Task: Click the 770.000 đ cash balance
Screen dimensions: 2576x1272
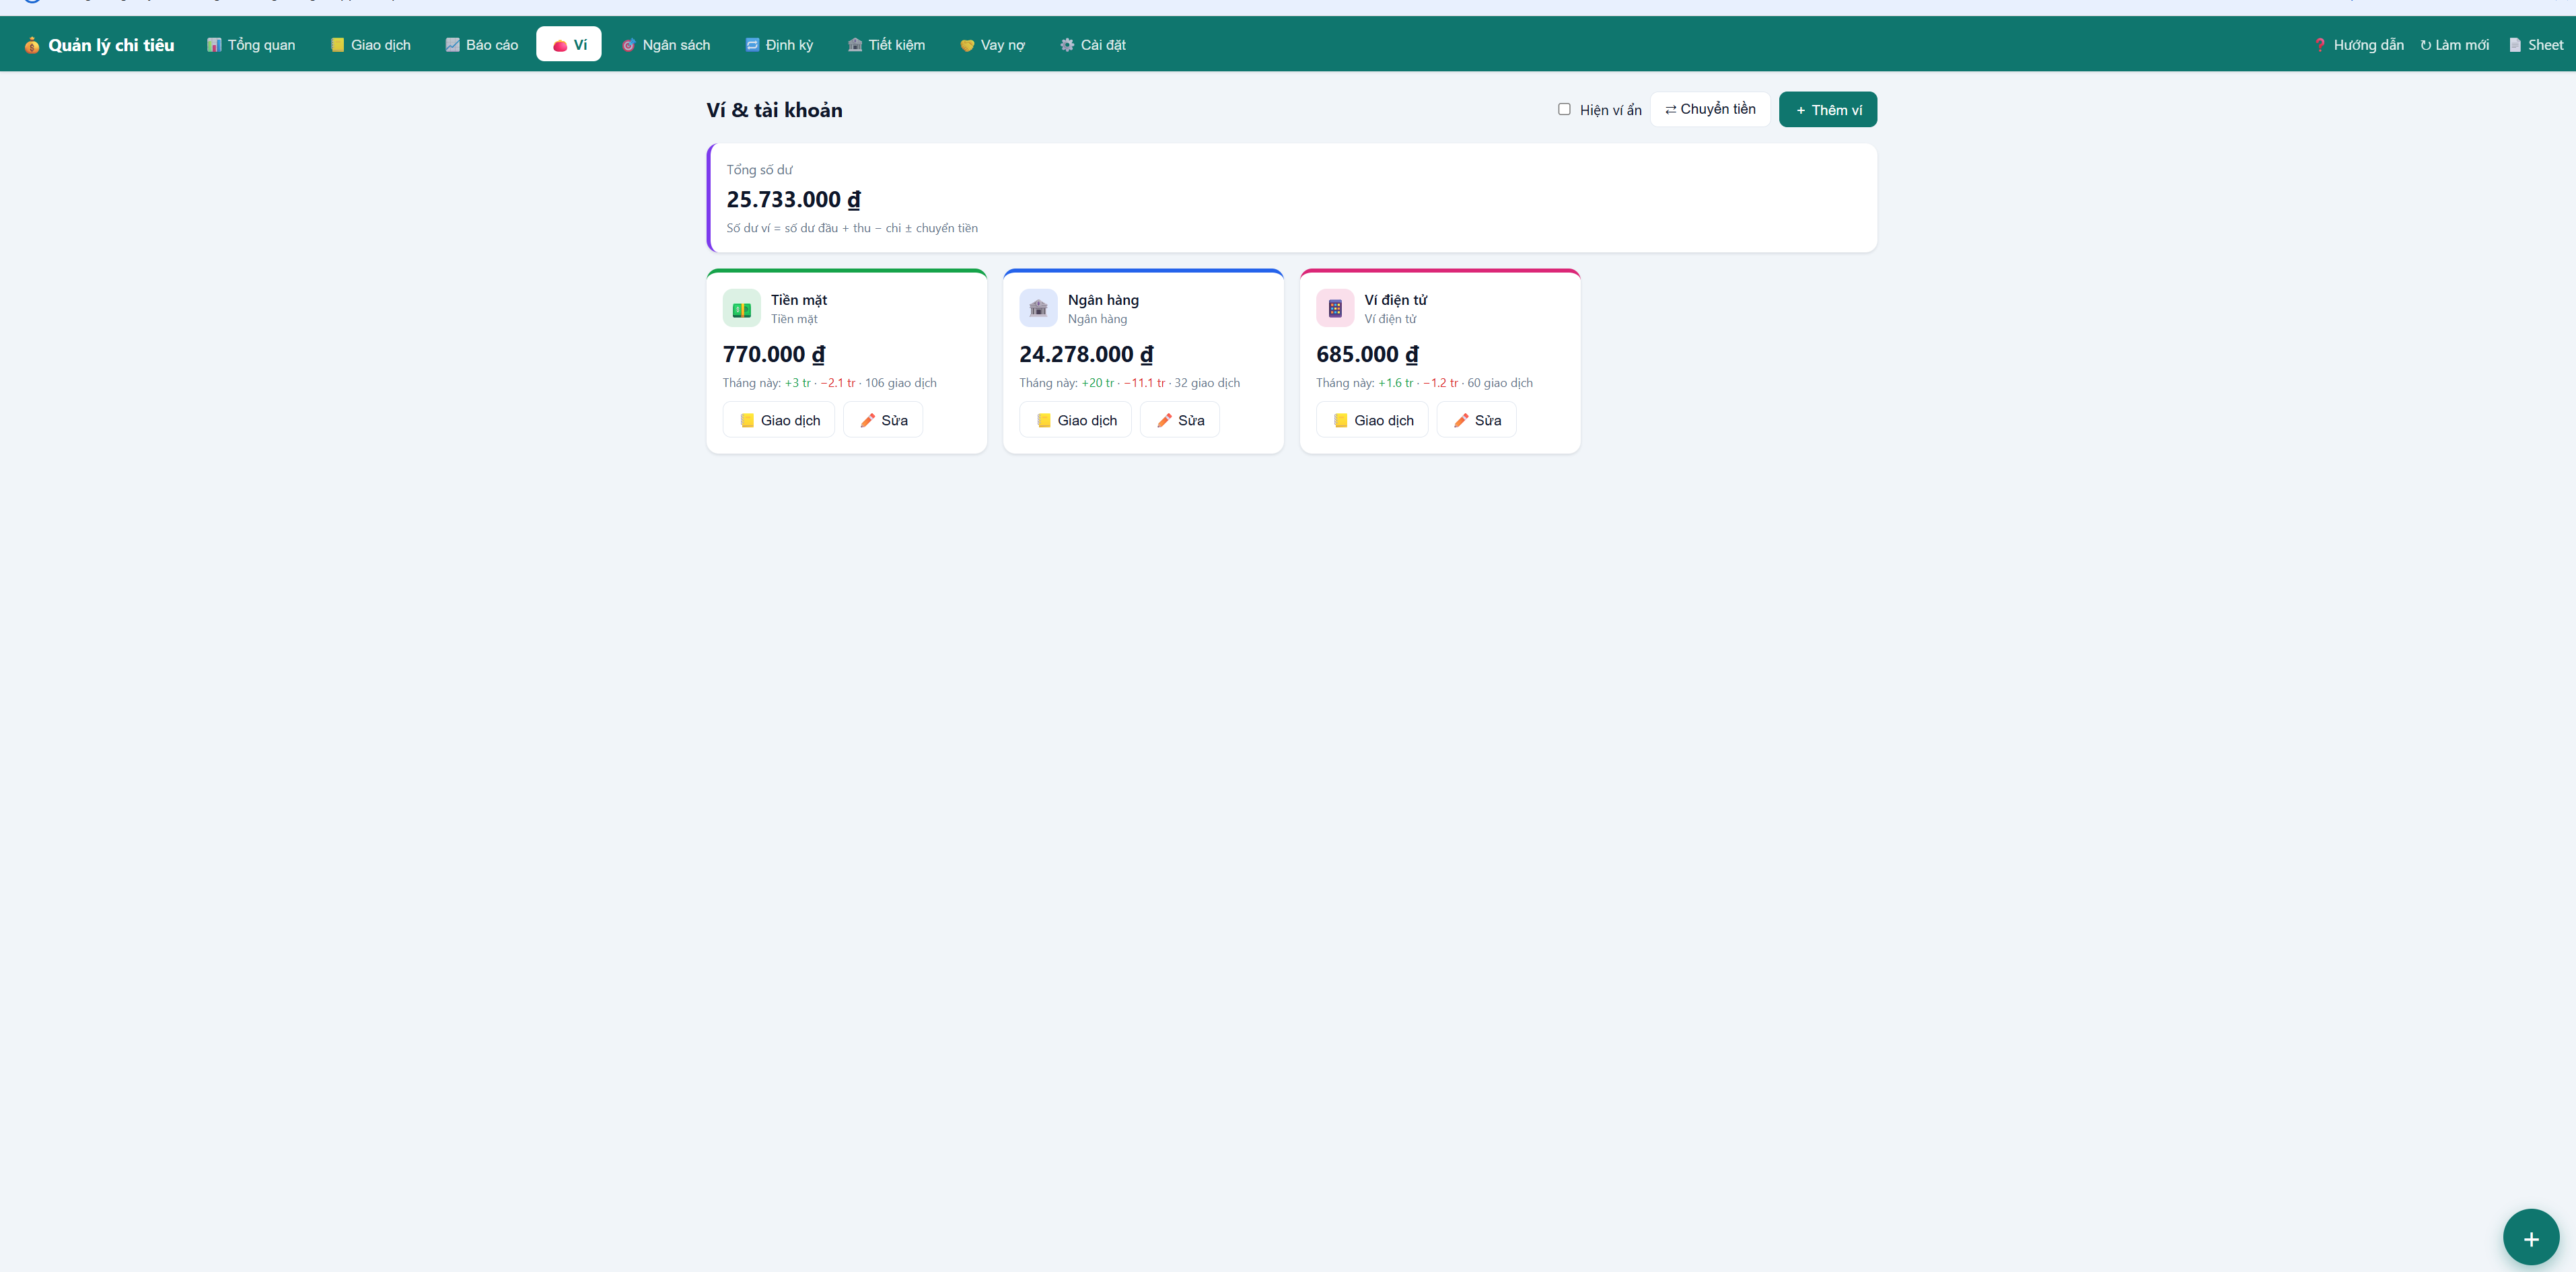Action: [774, 354]
